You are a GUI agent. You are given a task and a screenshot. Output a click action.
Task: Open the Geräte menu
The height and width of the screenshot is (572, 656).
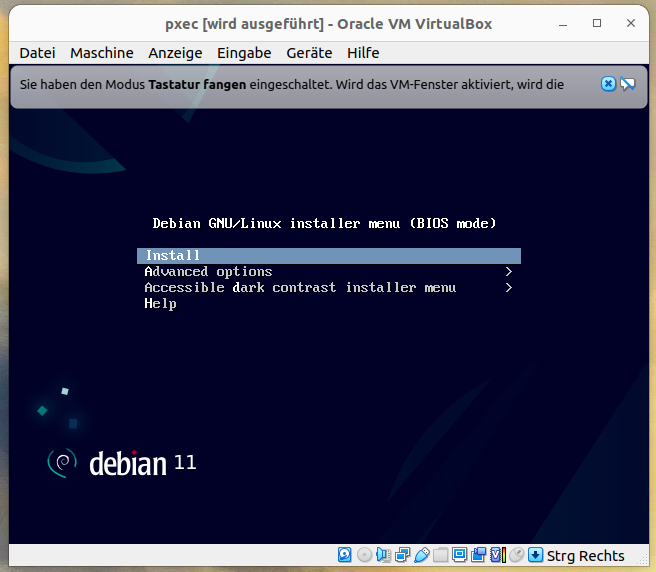tap(309, 53)
